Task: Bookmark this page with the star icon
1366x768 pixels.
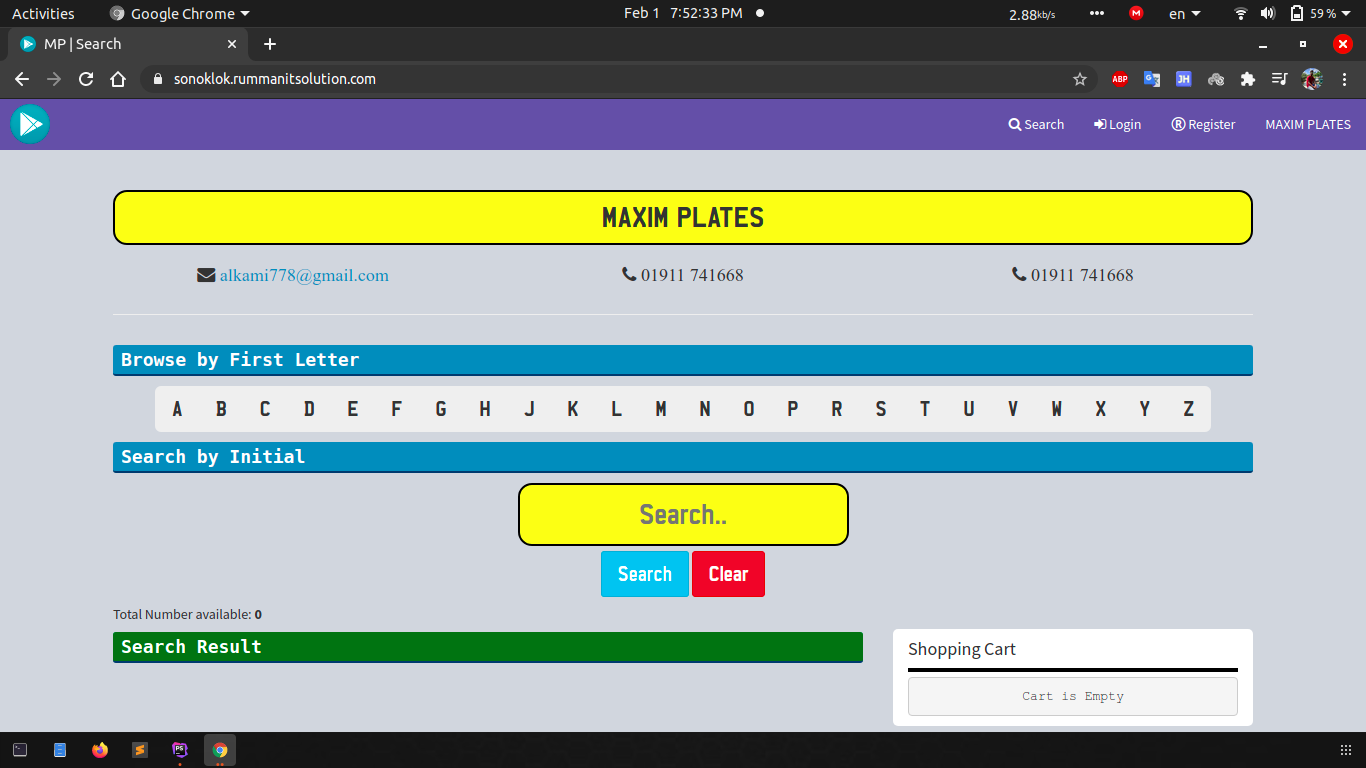Action: 1080,79
